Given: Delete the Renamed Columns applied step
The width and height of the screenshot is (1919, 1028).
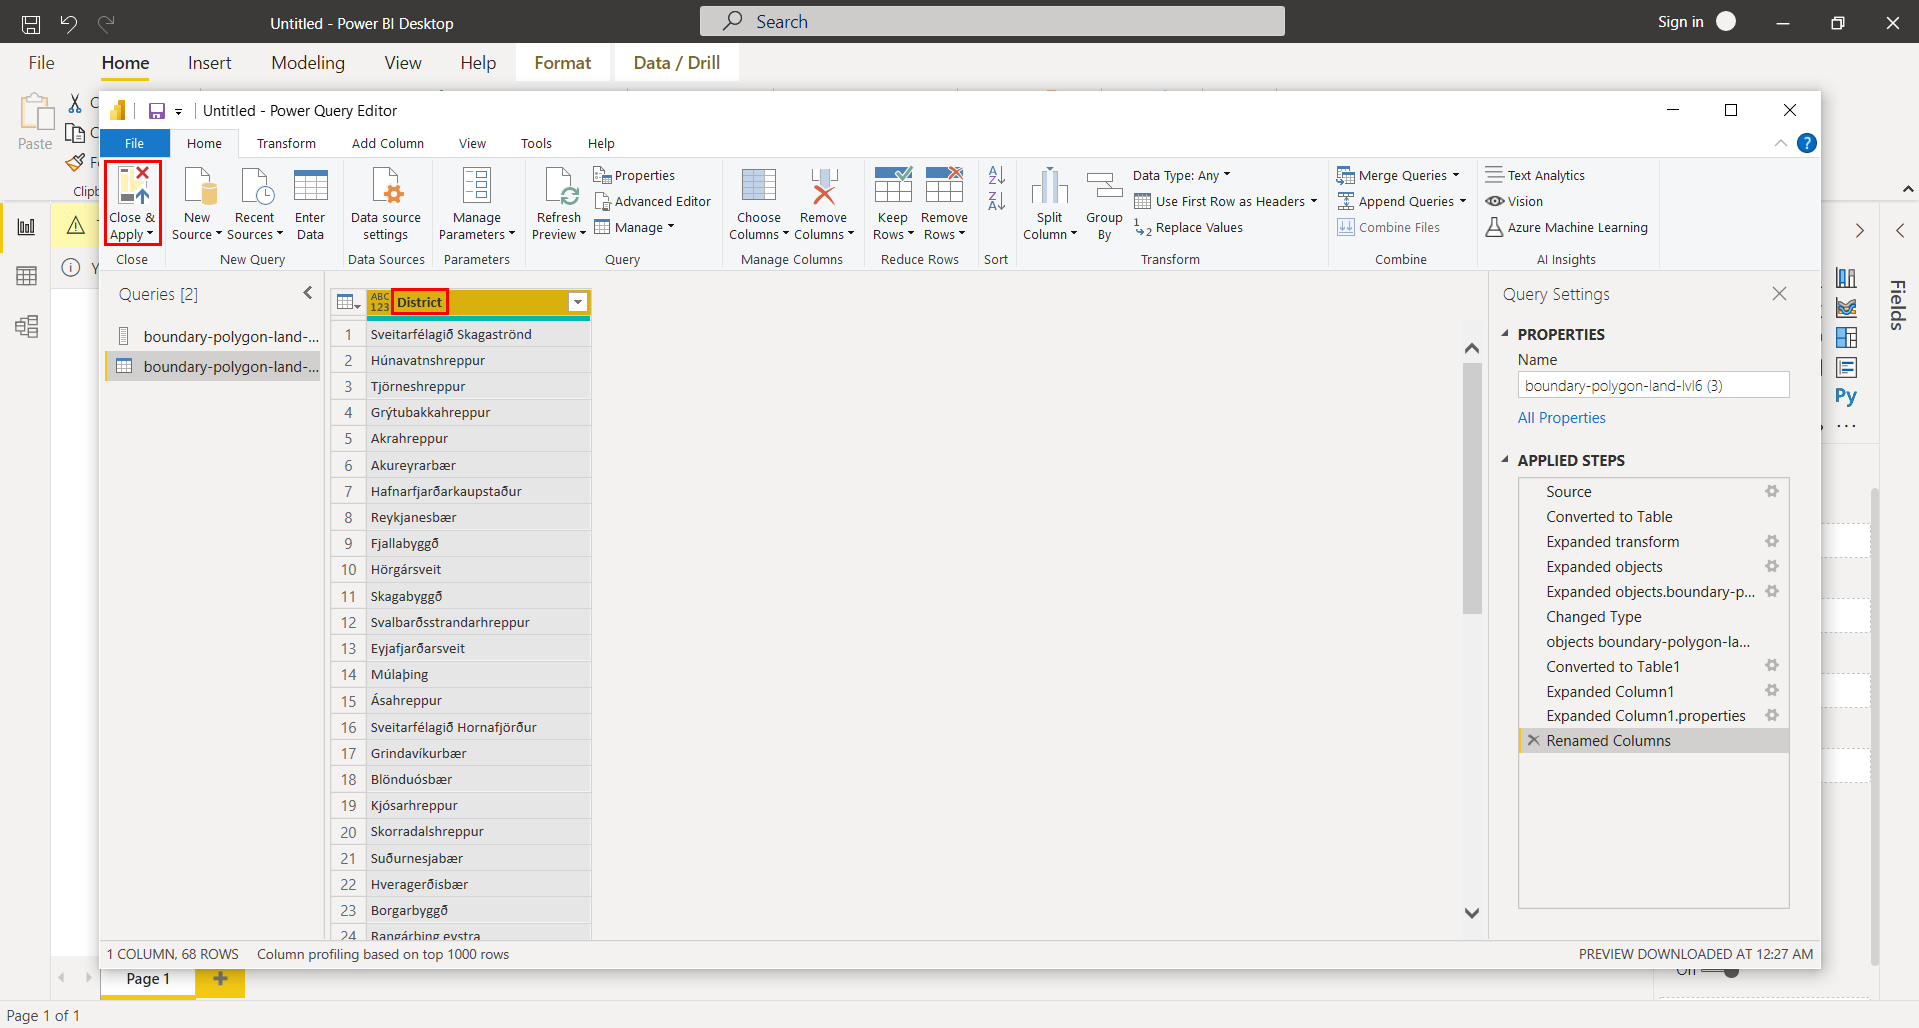Looking at the screenshot, I should (x=1535, y=740).
